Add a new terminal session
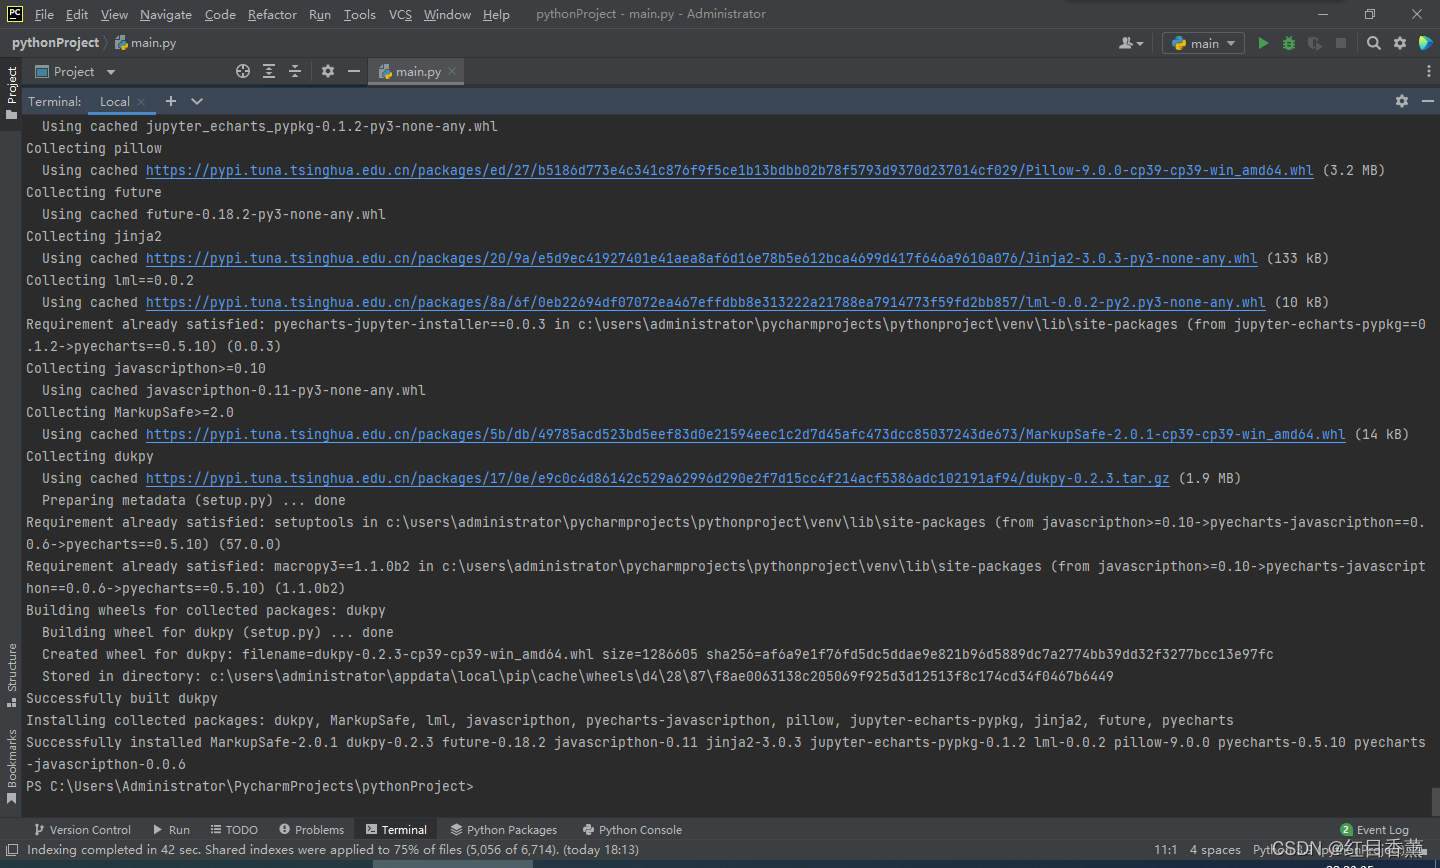Viewport: 1440px width, 868px height. pyautogui.click(x=171, y=101)
